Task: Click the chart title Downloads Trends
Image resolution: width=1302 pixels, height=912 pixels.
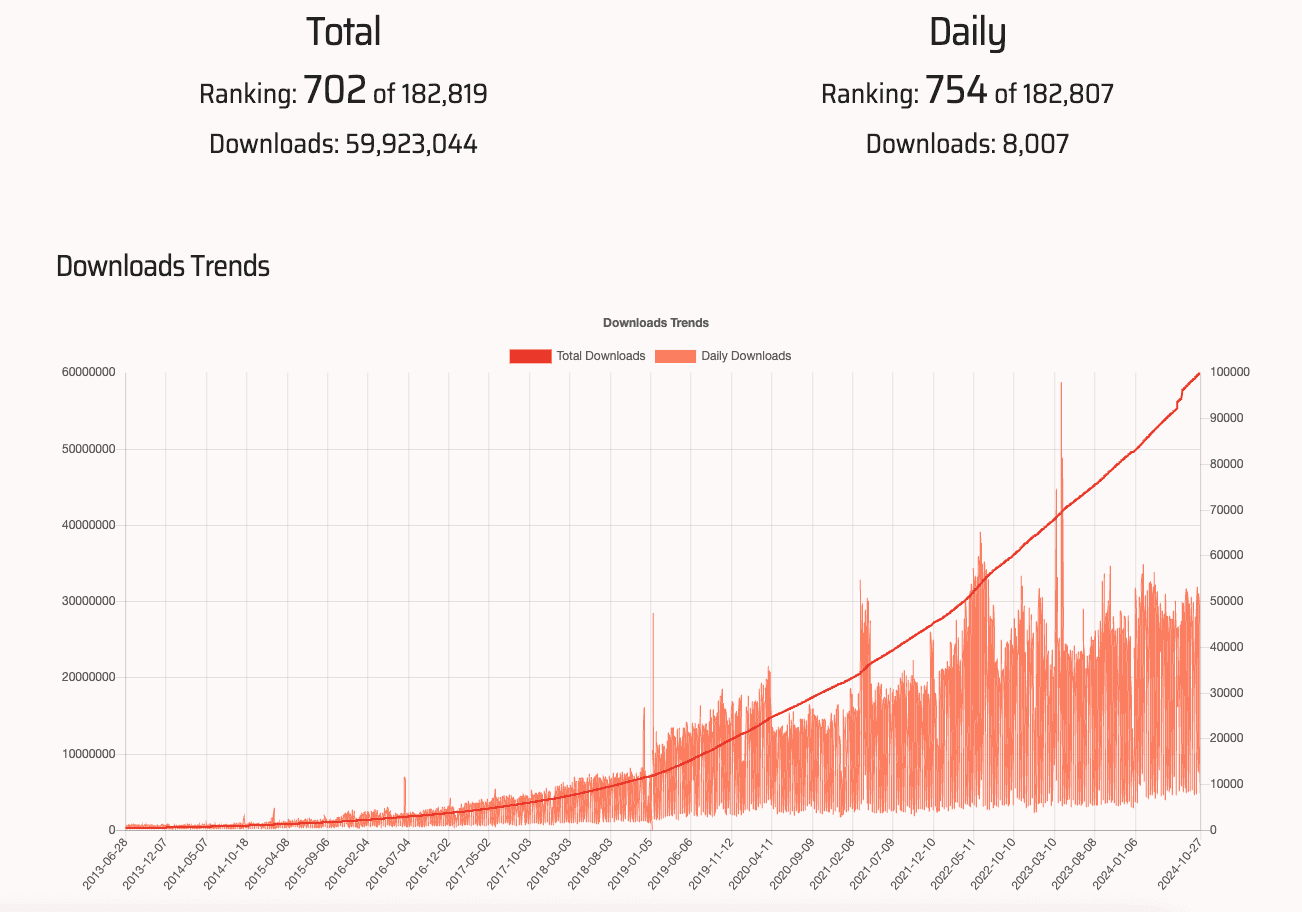Action: (x=656, y=322)
